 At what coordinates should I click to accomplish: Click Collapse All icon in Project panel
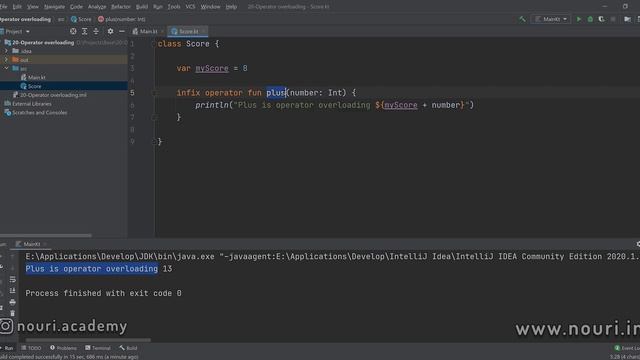coord(96,31)
